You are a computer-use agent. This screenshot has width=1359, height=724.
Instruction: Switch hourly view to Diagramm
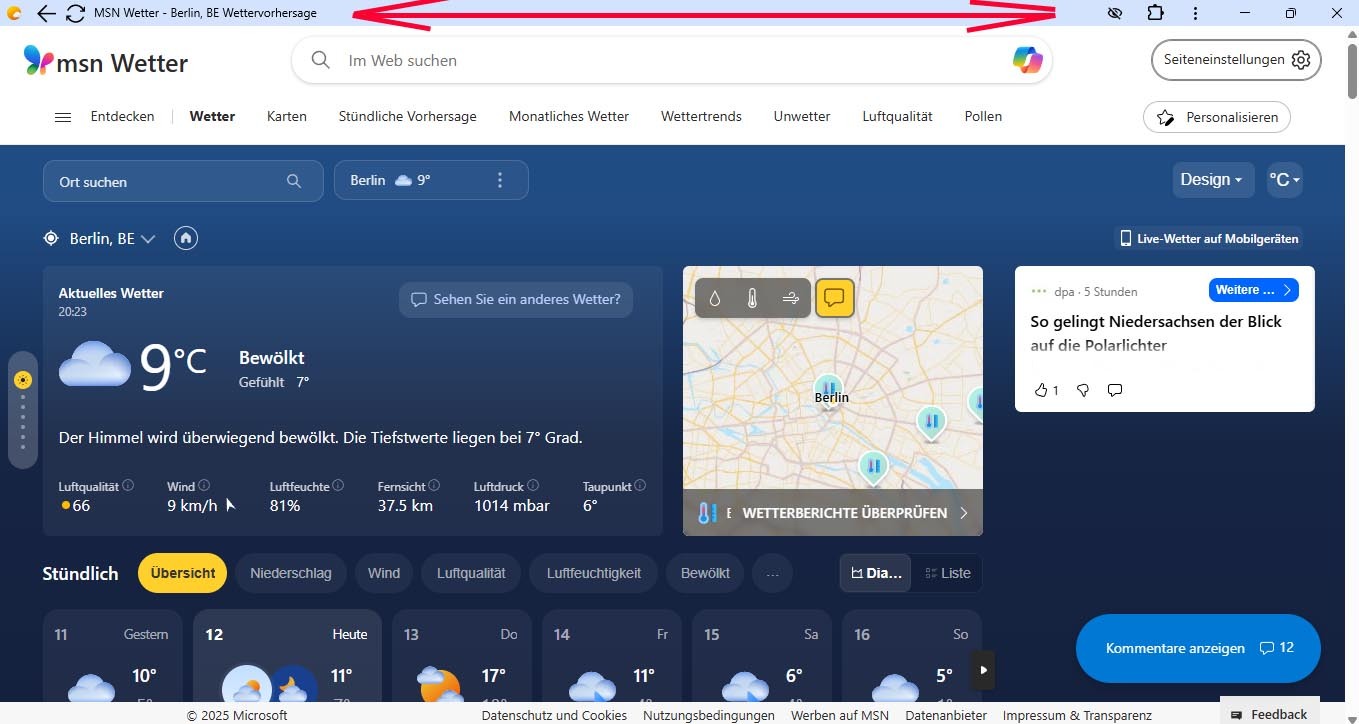pyautogui.click(x=876, y=573)
